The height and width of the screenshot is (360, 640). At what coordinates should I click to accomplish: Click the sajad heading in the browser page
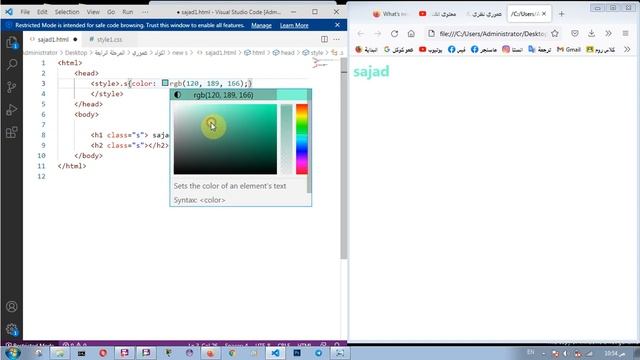(371, 71)
